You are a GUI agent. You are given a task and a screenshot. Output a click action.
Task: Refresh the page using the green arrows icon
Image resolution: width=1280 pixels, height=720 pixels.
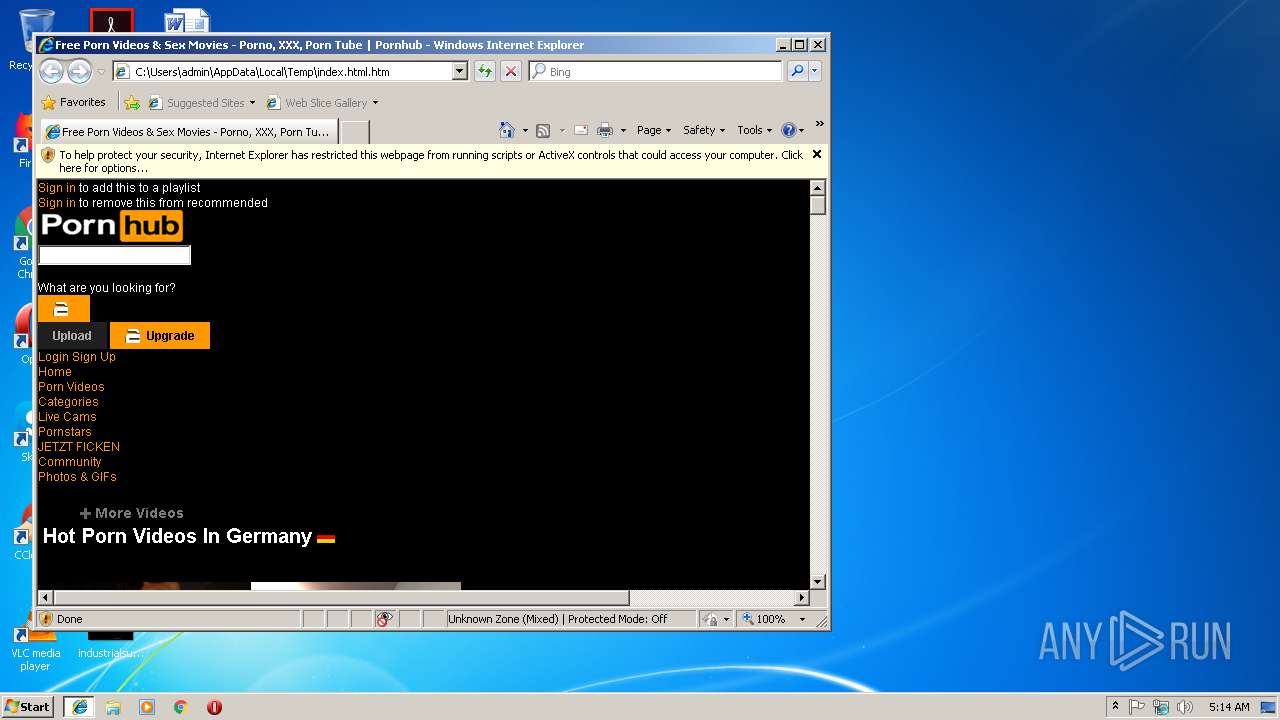pyautogui.click(x=485, y=71)
